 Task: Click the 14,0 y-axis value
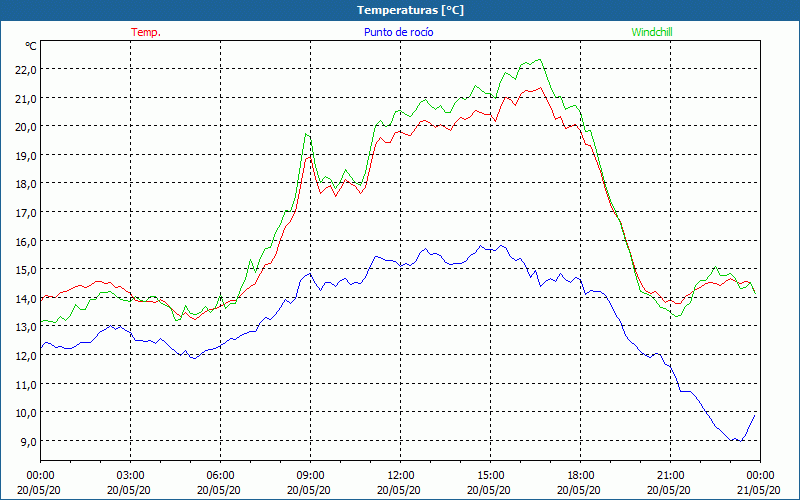26,298
